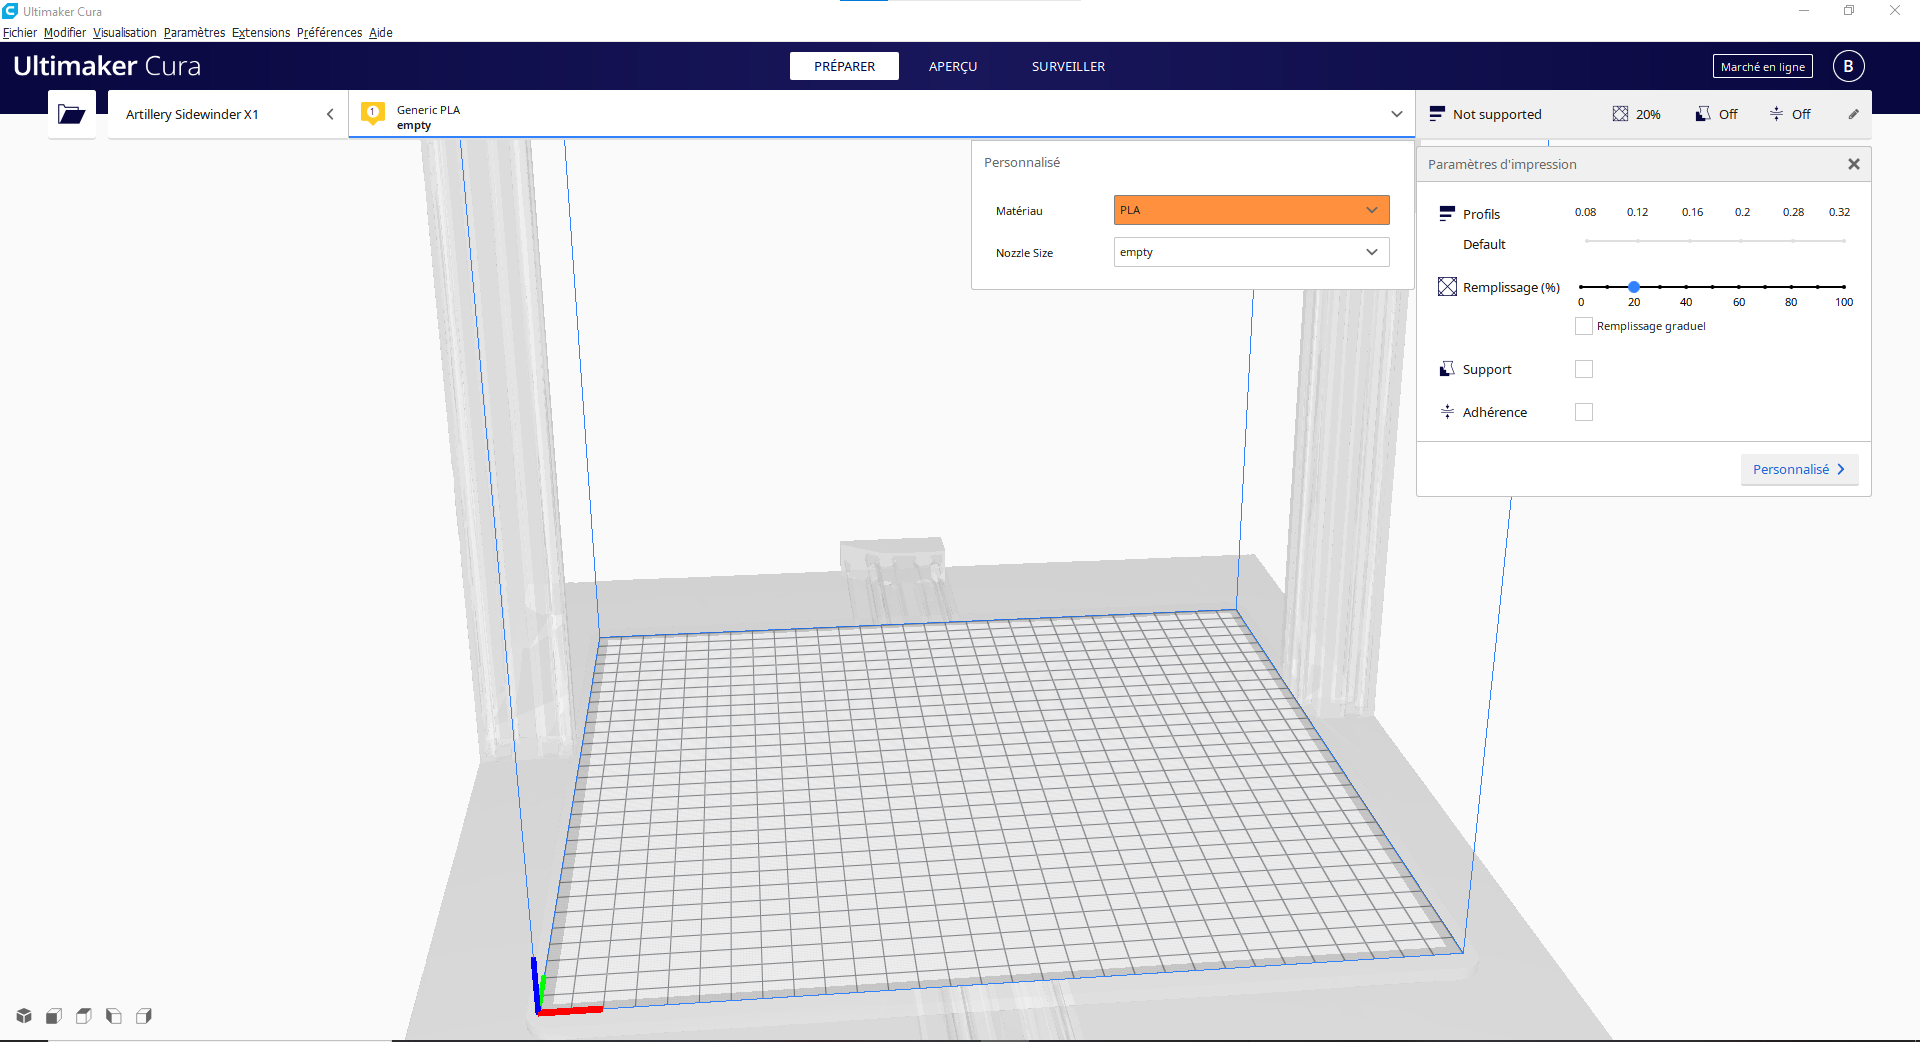
Task: Click the pencil edit settings icon
Action: [1853, 114]
